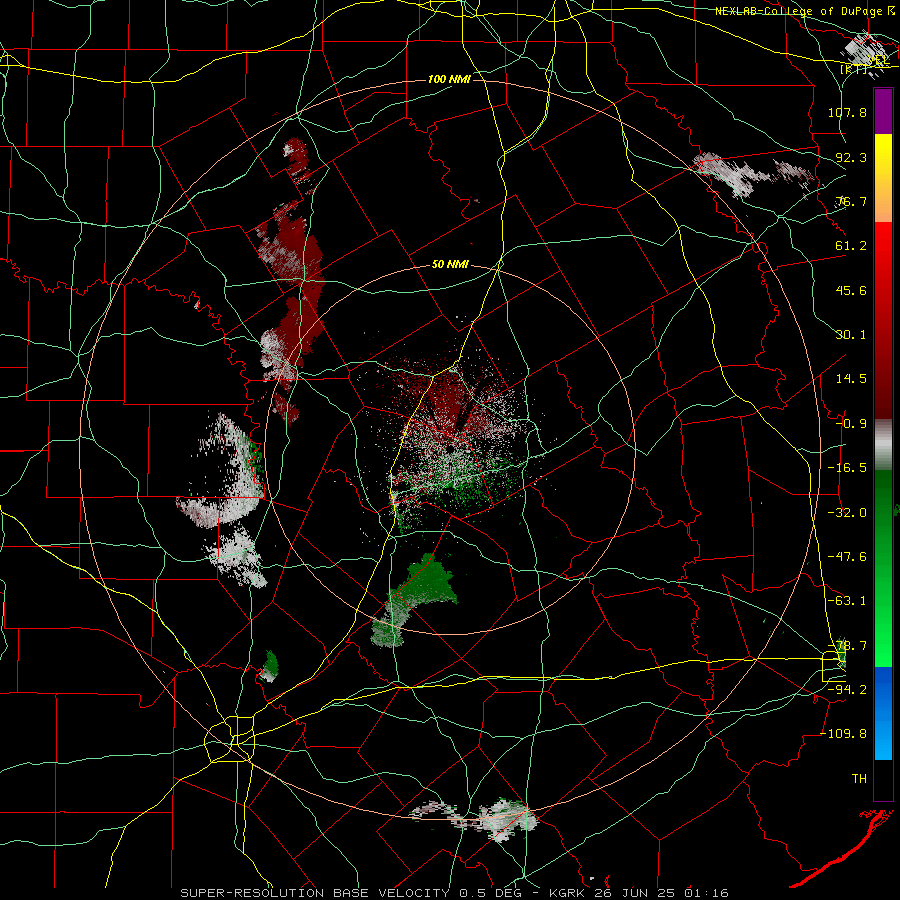Select the -16.5 velocity scale value

point(847,468)
